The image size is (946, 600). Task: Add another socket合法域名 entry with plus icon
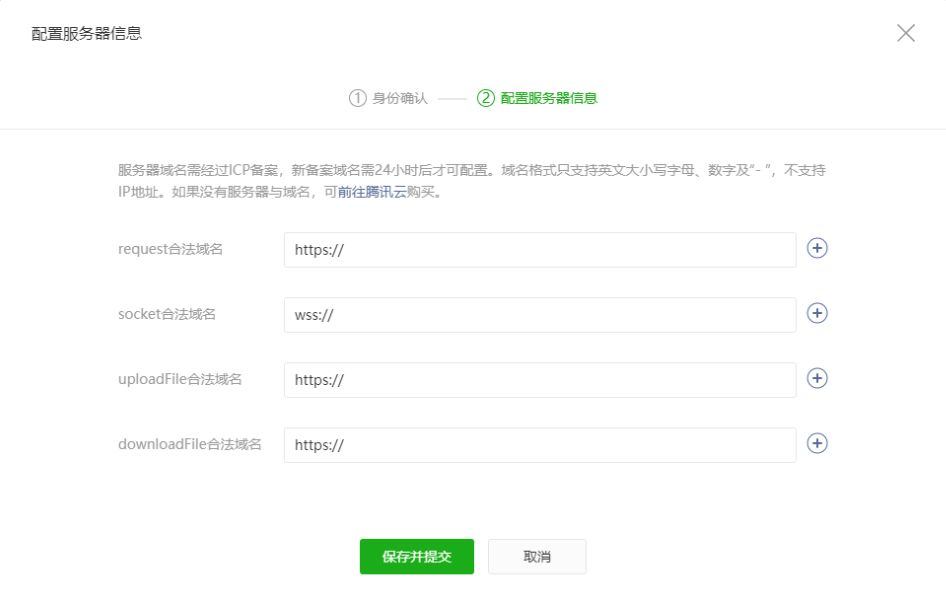click(x=817, y=313)
